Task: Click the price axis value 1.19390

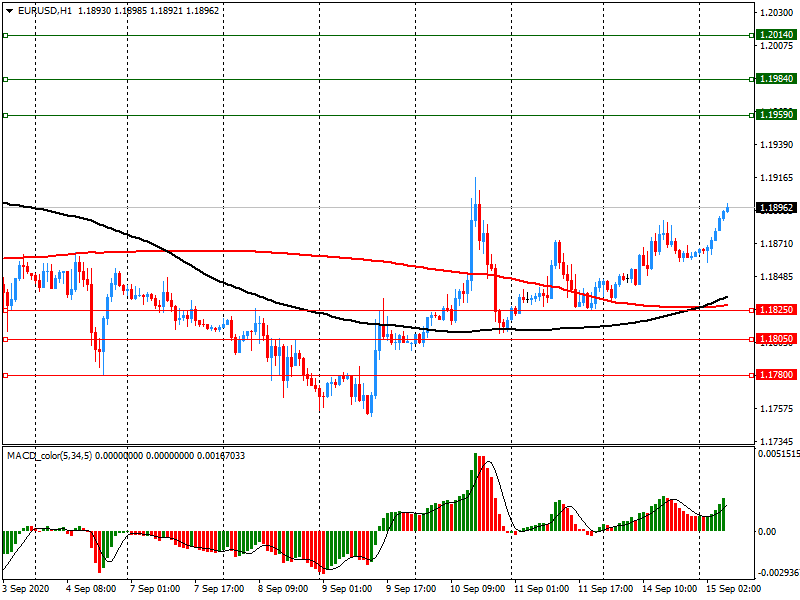Action: pos(776,145)
